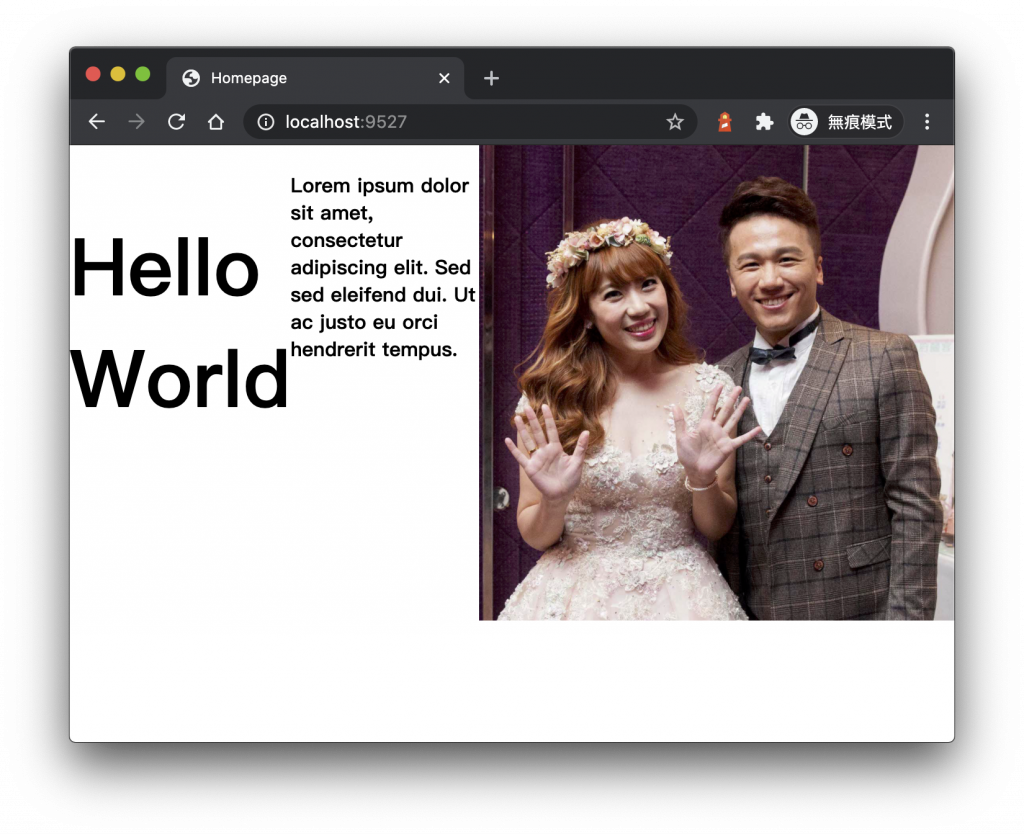Click the forward navigation arrow

point(136,122)
